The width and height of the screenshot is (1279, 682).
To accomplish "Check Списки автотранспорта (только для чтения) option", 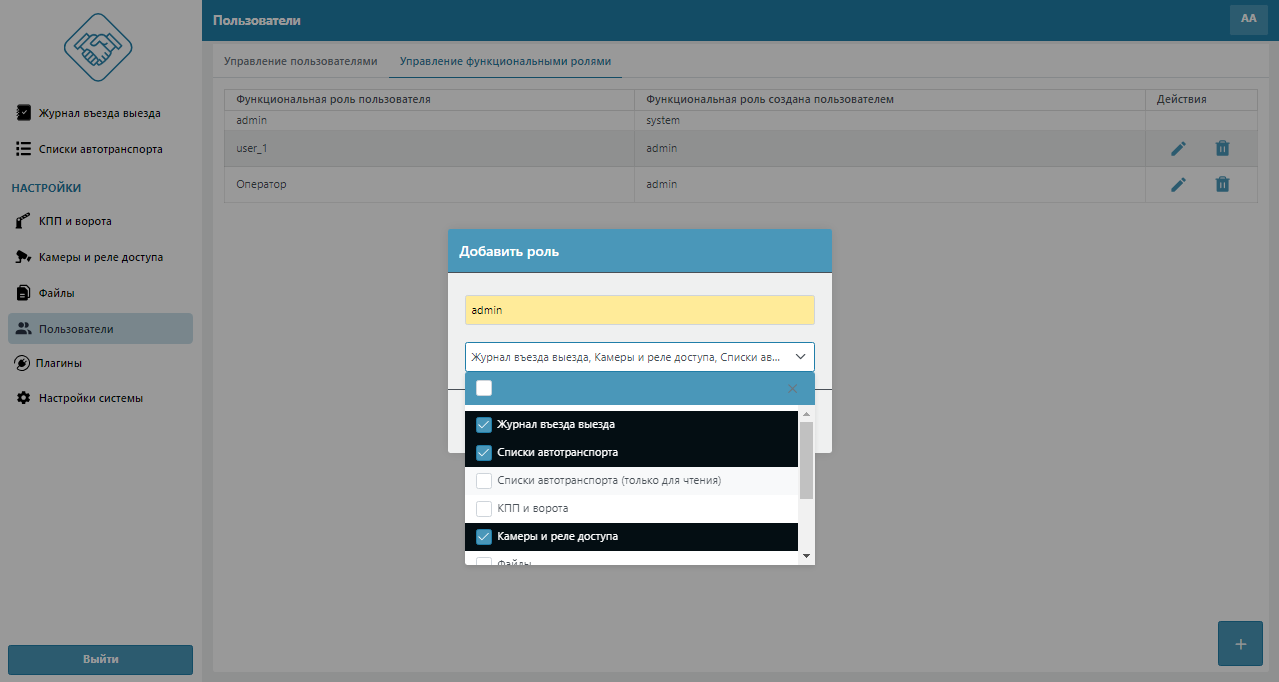I will tap(484, 481).
